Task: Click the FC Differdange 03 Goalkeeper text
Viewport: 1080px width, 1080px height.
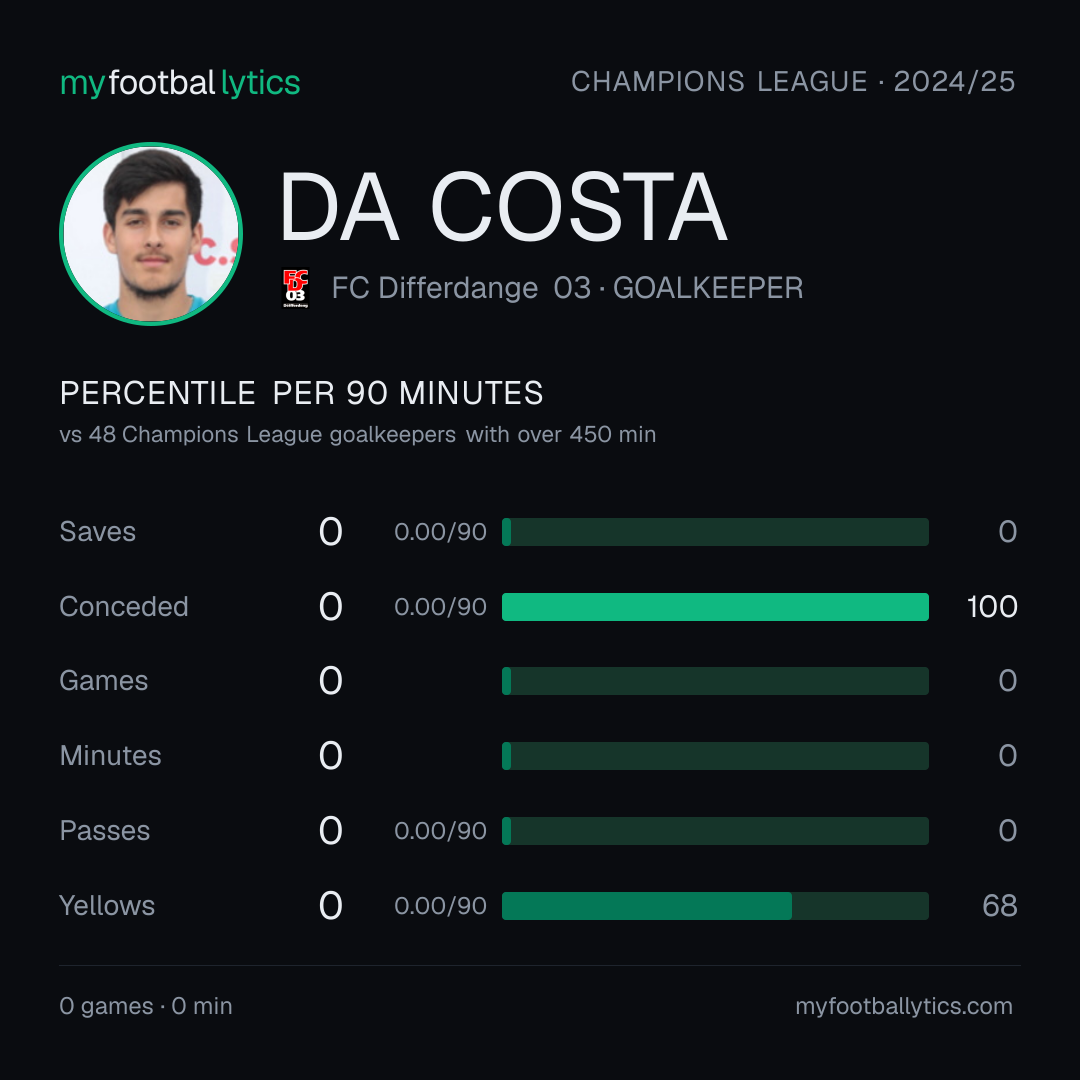Action: point(568,288)
